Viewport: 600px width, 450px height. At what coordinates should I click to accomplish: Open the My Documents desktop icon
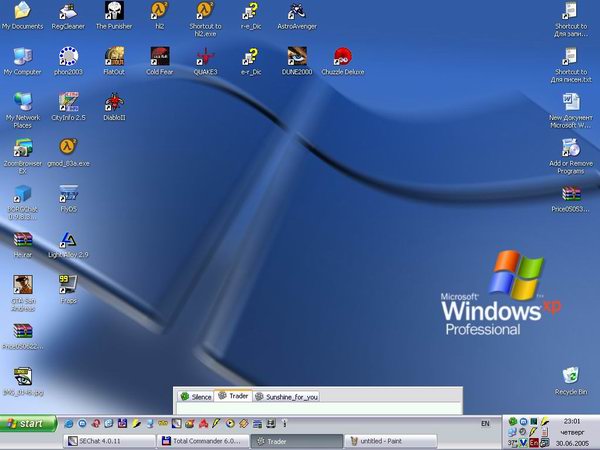tap(23, 15)
